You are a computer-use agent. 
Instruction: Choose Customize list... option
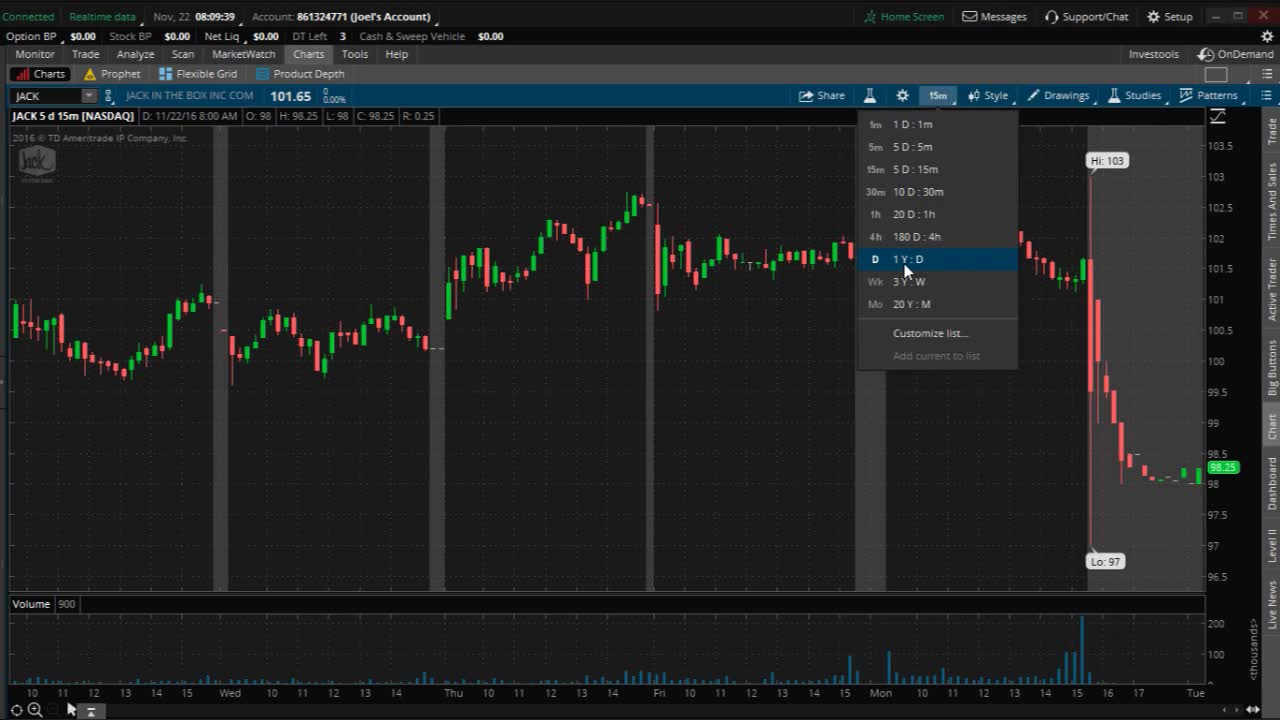[937, 333]
